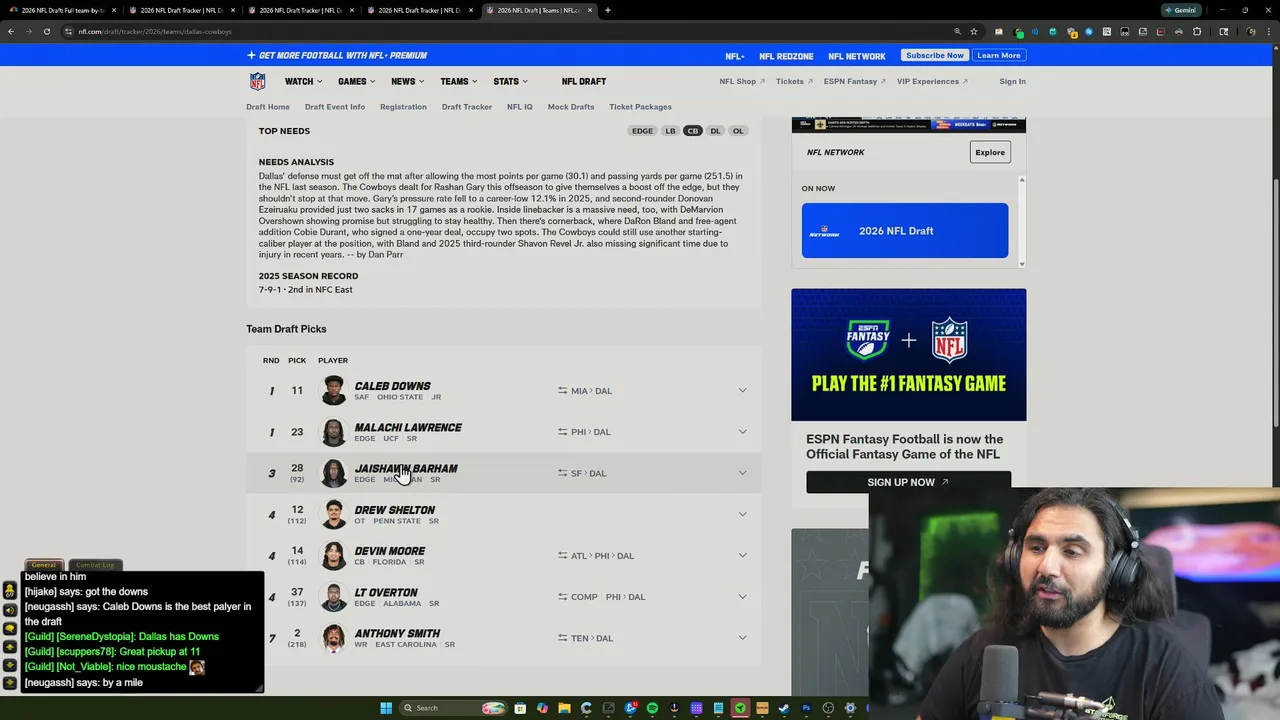
Task: Open the GAMES dropdown menu
Action: (x=356, y=81)
